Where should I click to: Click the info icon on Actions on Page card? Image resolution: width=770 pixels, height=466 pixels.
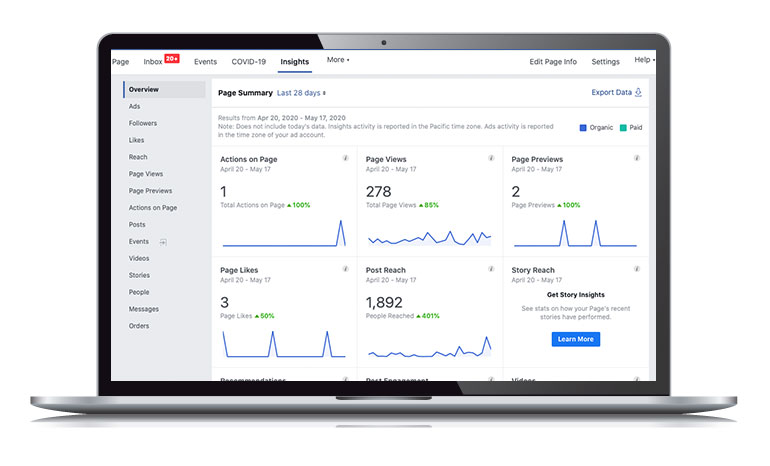coord(345,158)
